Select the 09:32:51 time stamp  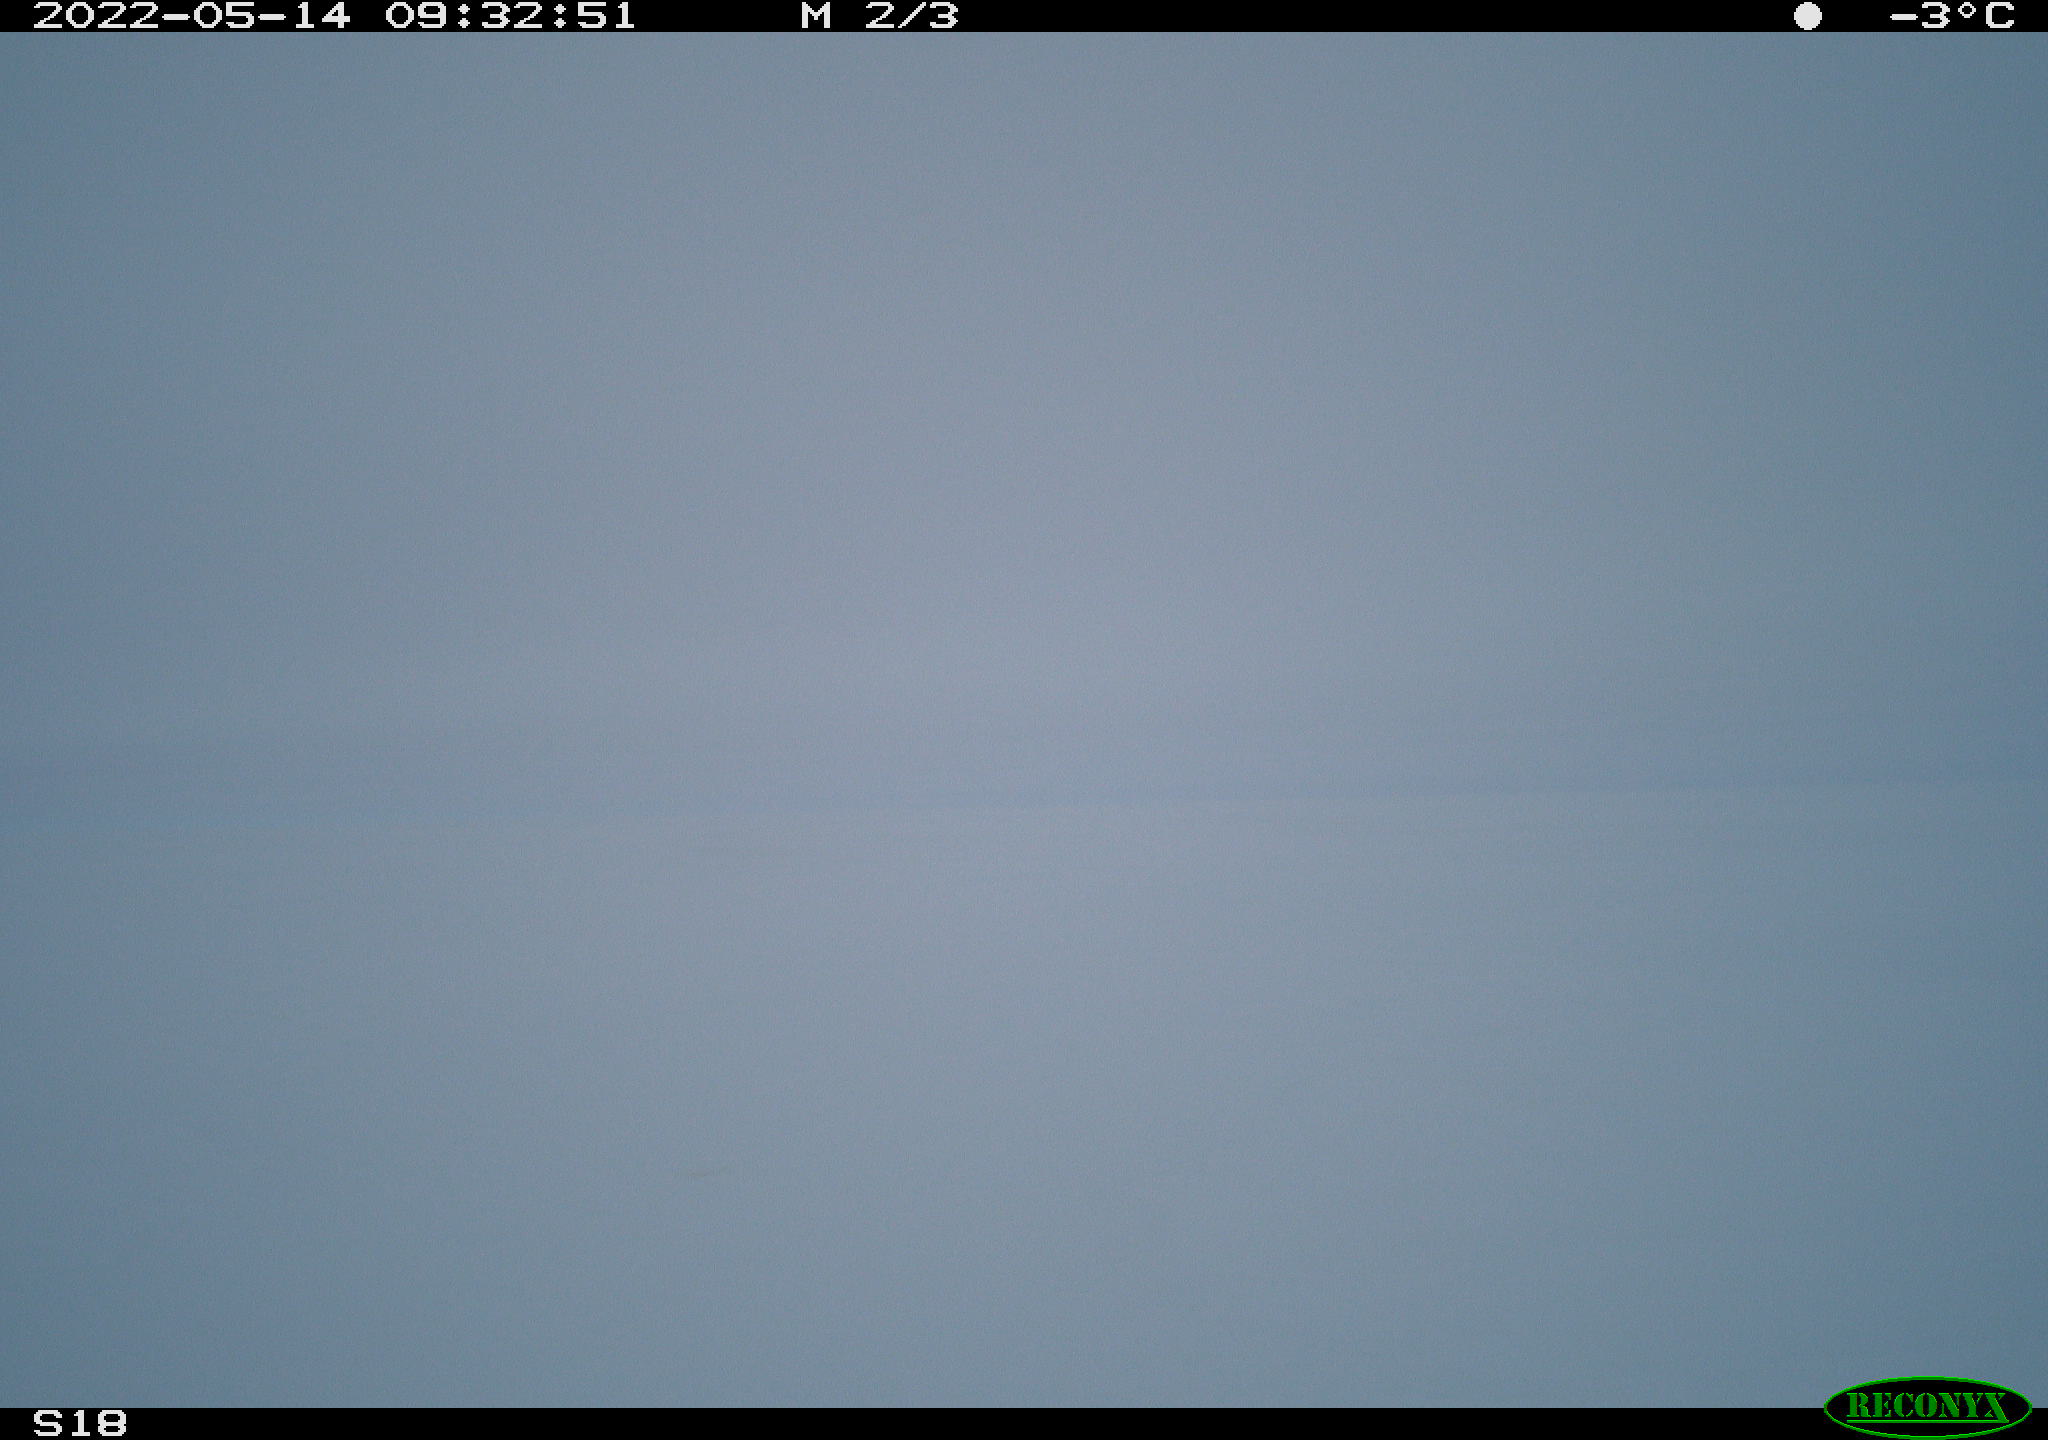[x=510, y=16]
